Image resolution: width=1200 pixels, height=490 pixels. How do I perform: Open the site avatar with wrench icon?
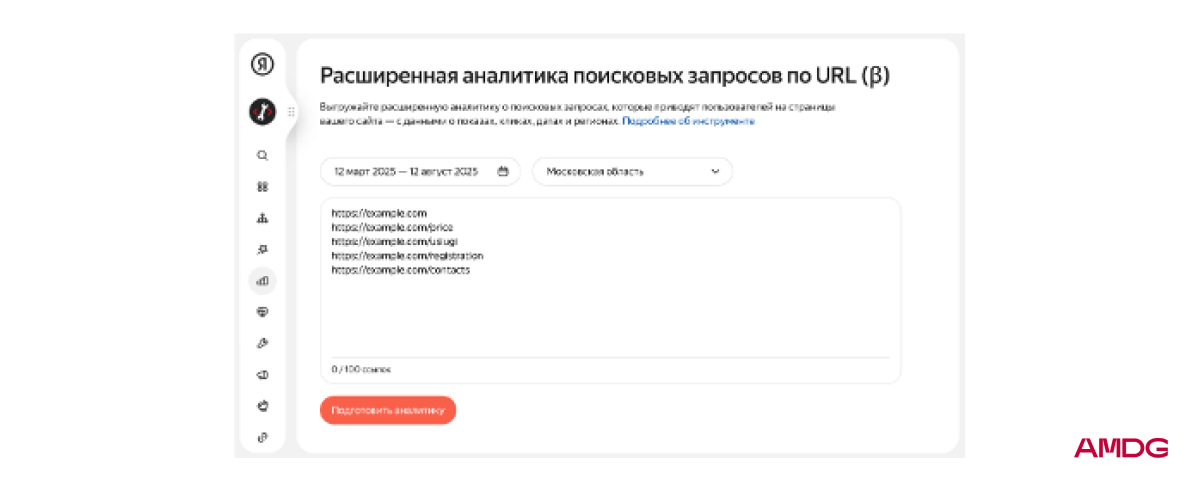[262, 112]
